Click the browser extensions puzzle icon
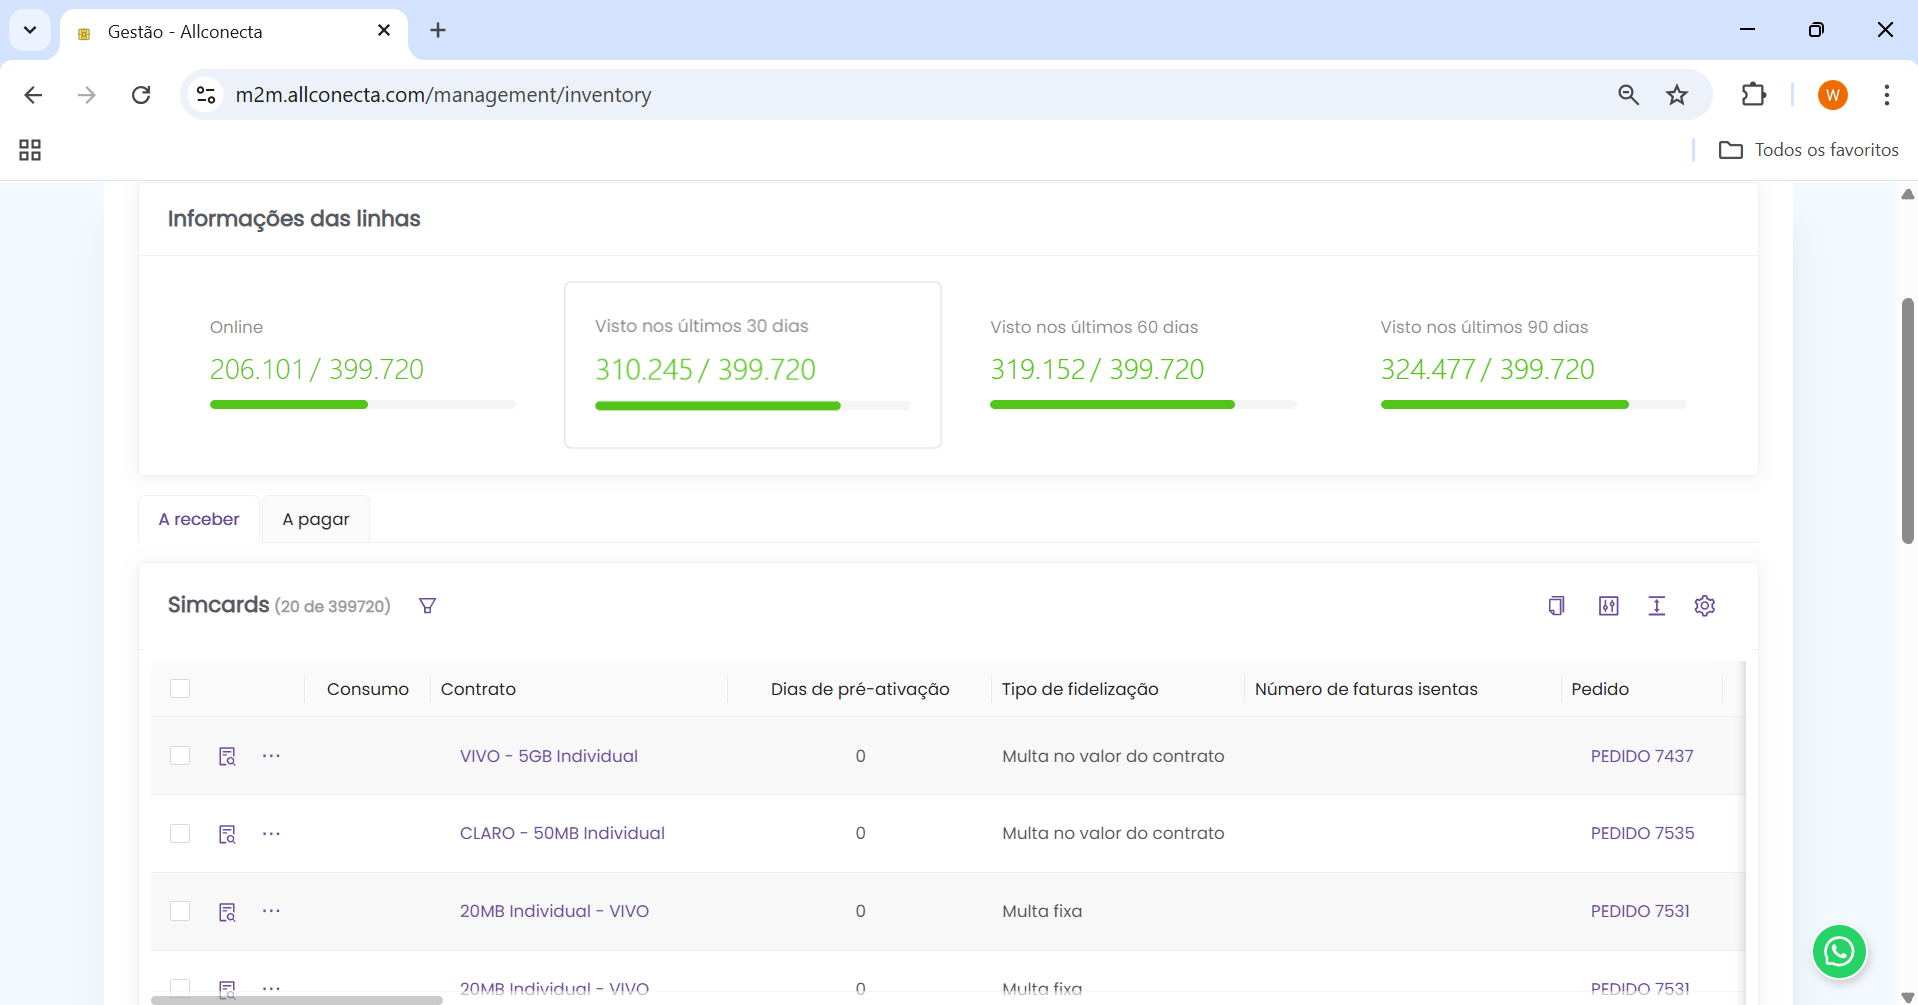This screenshot has width=1918, height=1005. 1753,95
